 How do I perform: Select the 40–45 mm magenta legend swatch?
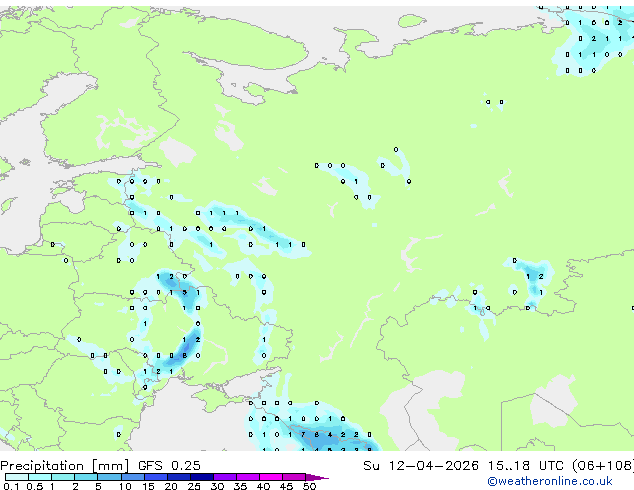click(271, 477)
